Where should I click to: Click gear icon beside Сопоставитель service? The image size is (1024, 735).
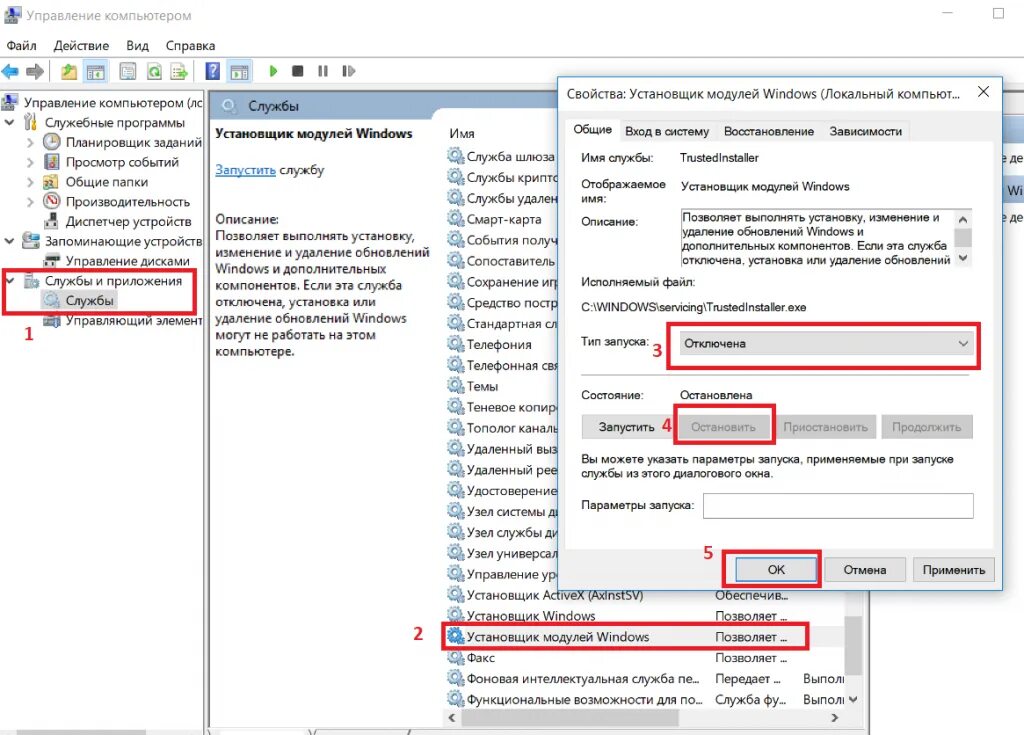pos(455,260)
